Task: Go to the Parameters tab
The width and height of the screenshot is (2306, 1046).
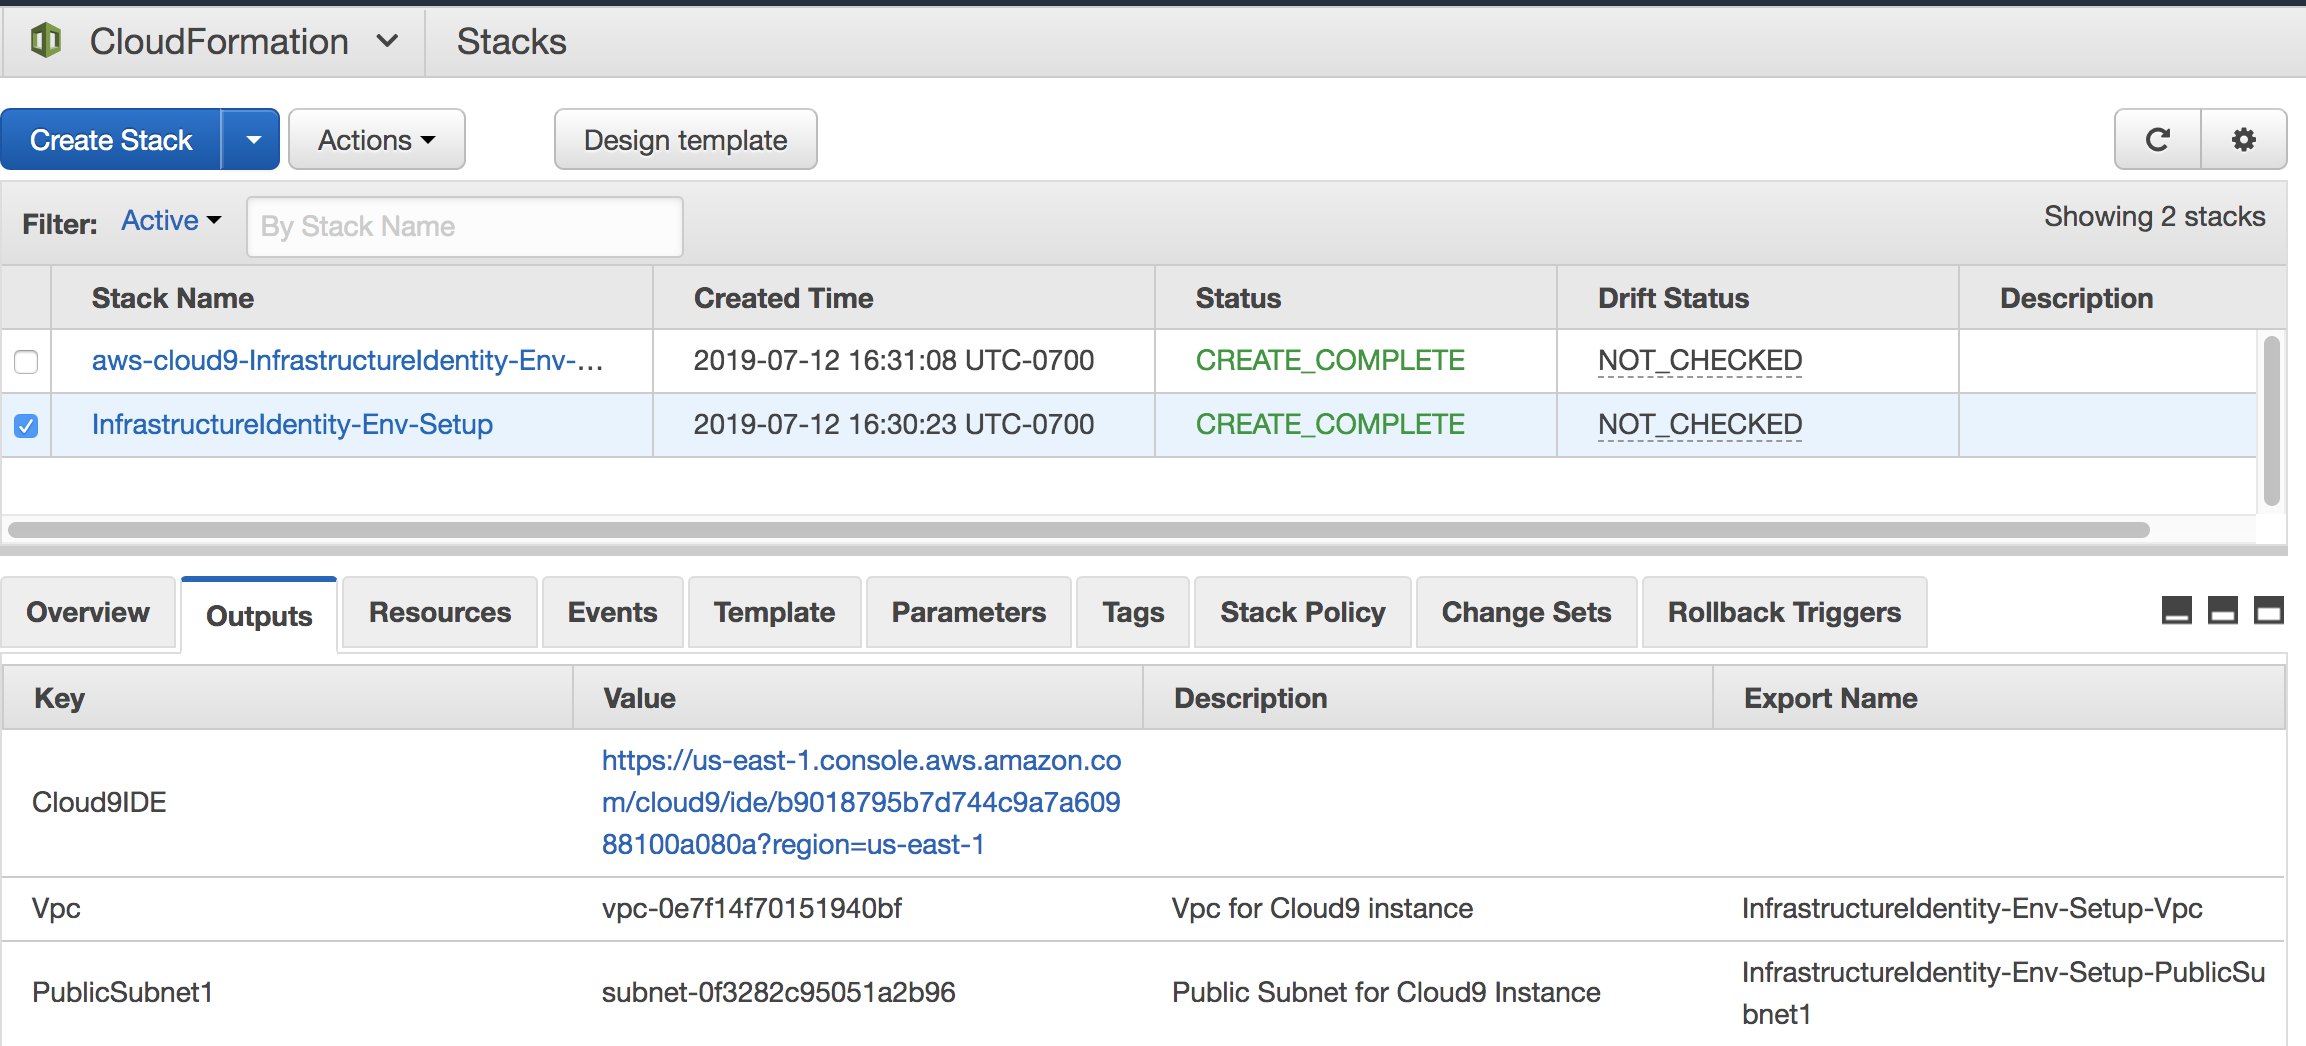Action: tap(969, 612)
